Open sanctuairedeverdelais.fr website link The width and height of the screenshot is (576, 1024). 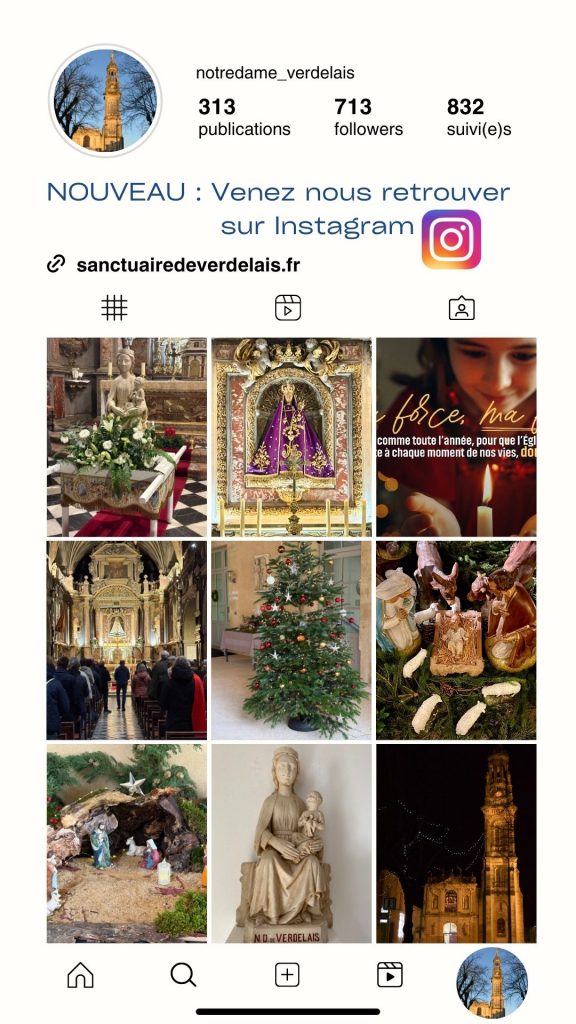[188, 264]
